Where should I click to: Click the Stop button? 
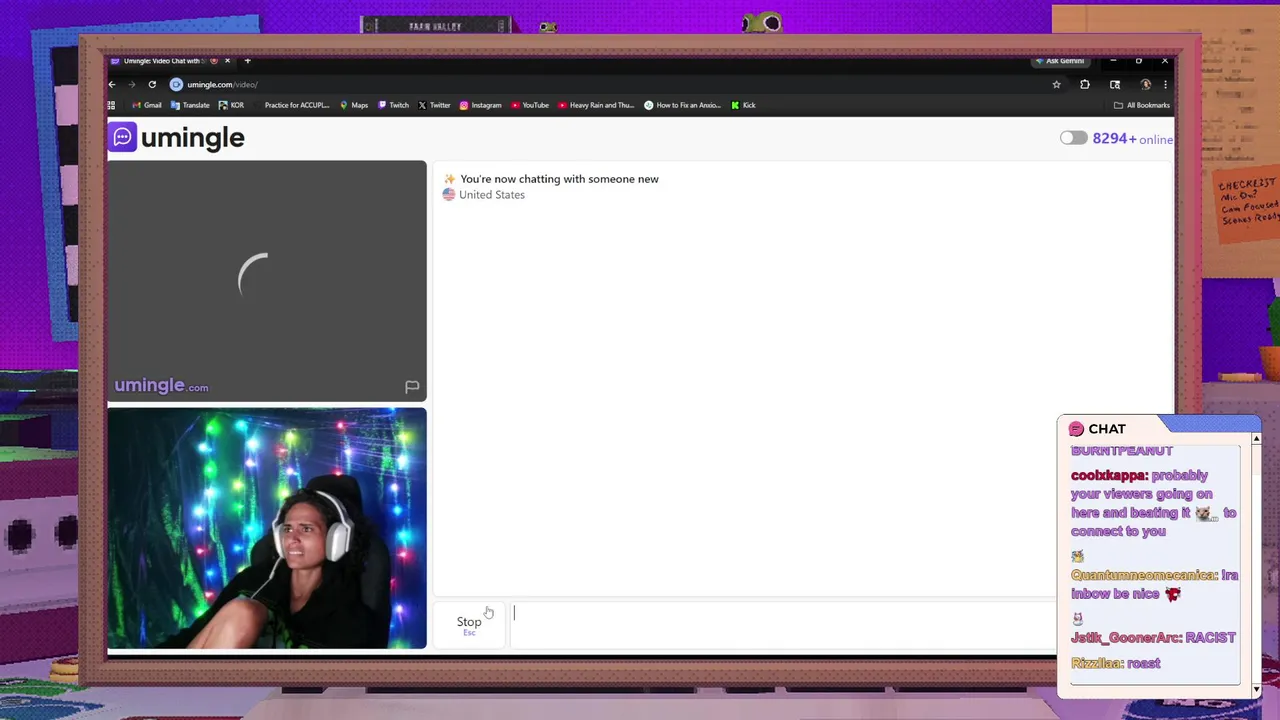click(x=469, y=624)
